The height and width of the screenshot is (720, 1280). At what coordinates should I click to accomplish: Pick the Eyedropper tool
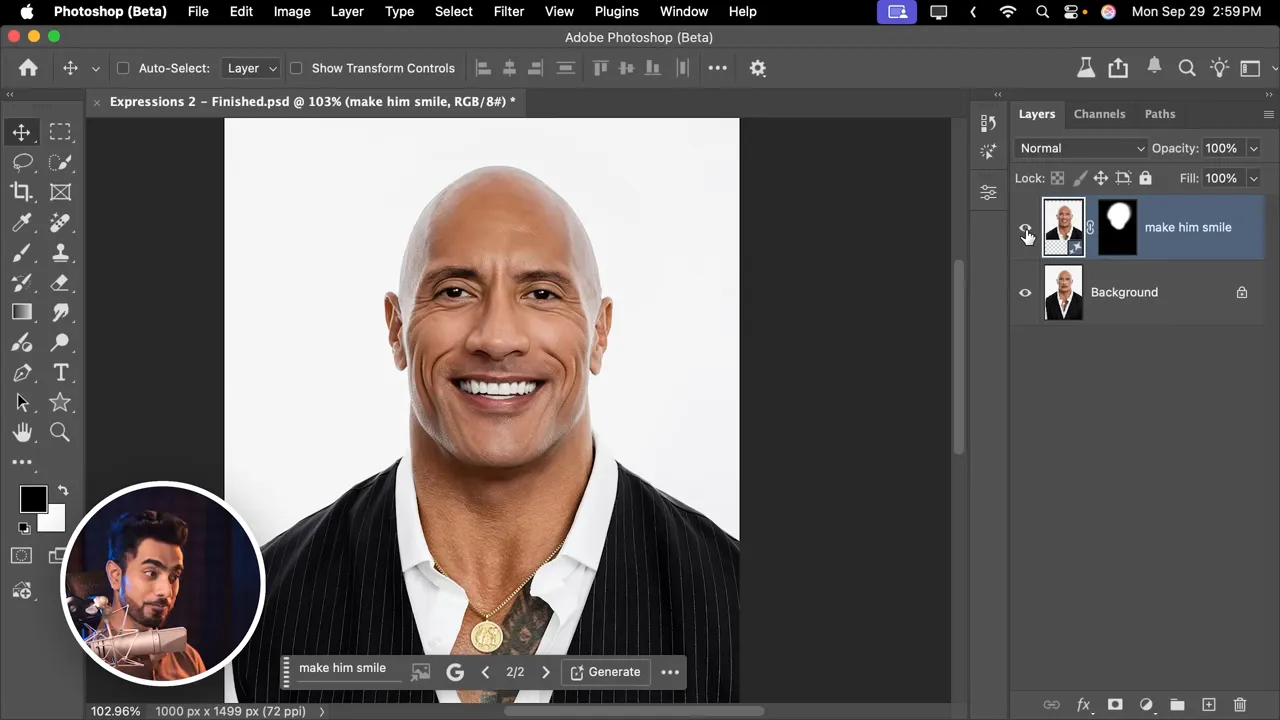(x=22, y=222)
